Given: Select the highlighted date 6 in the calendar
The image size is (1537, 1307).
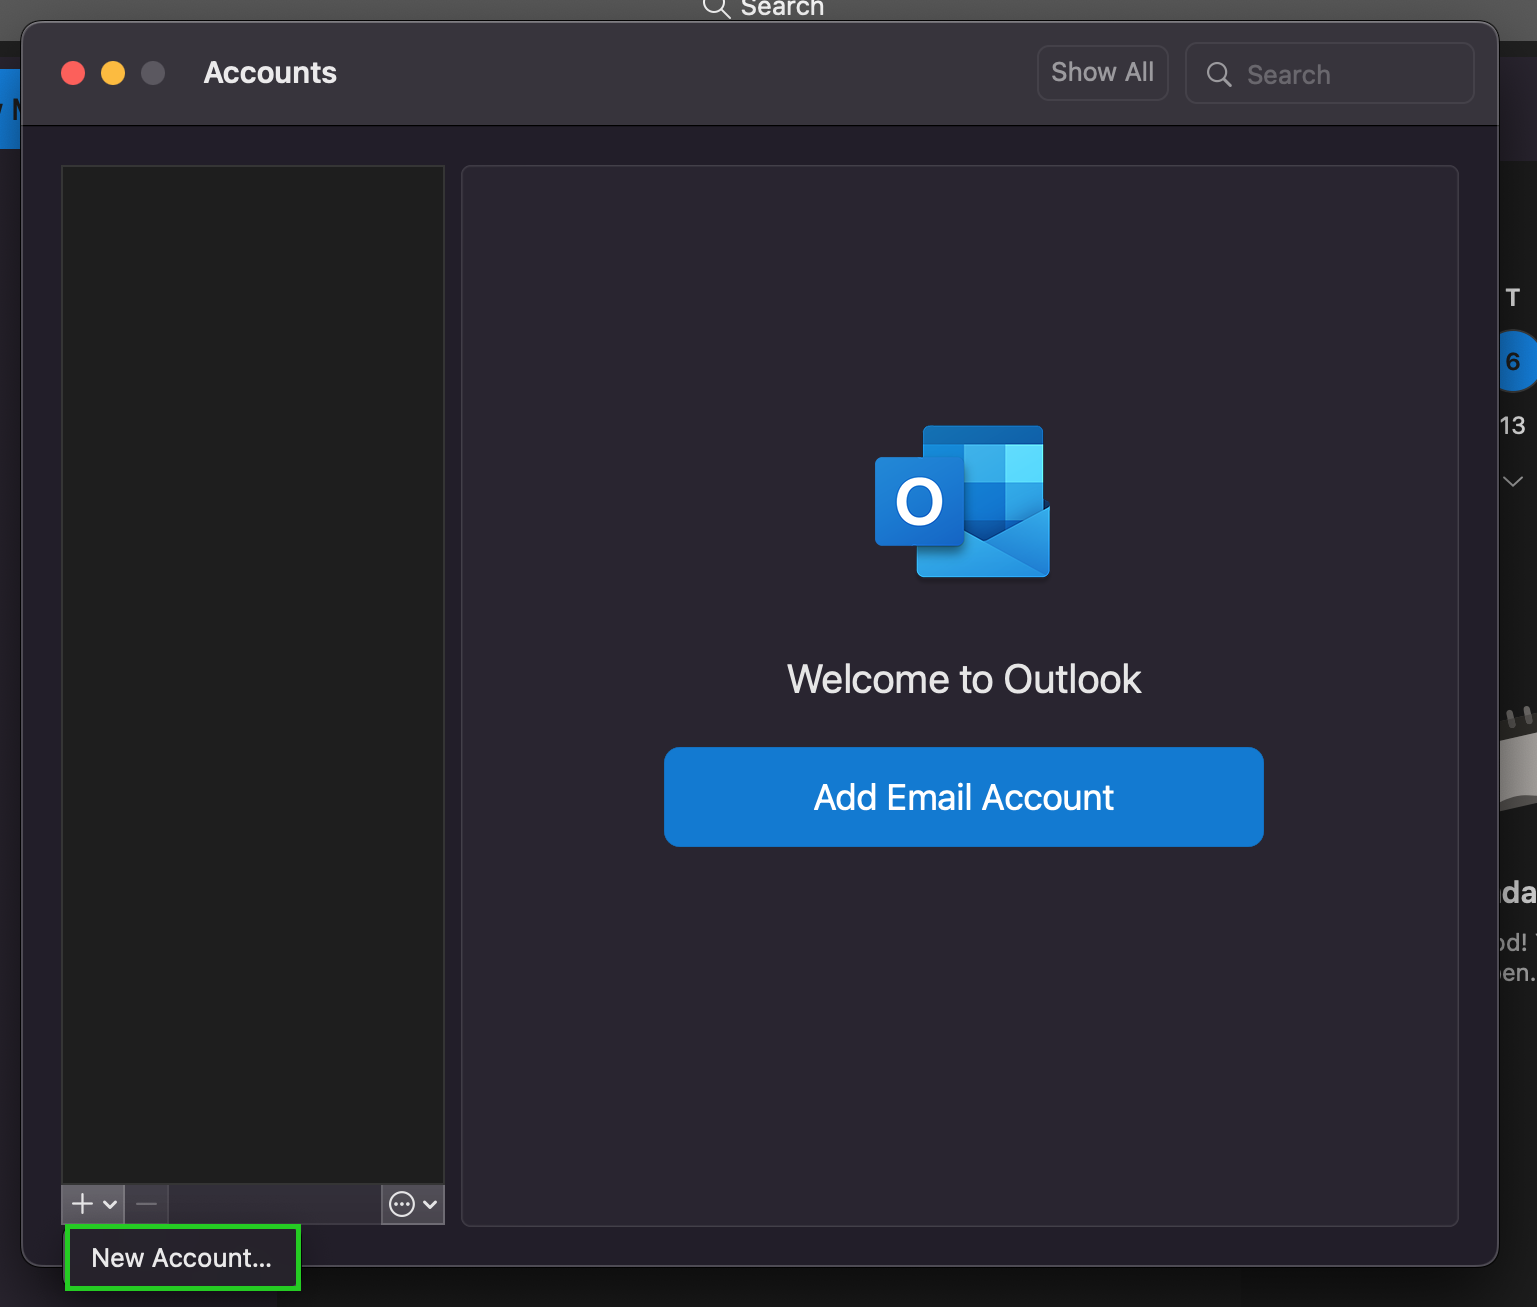Looking at the screenshot, I should click(x=1514, y=361).
